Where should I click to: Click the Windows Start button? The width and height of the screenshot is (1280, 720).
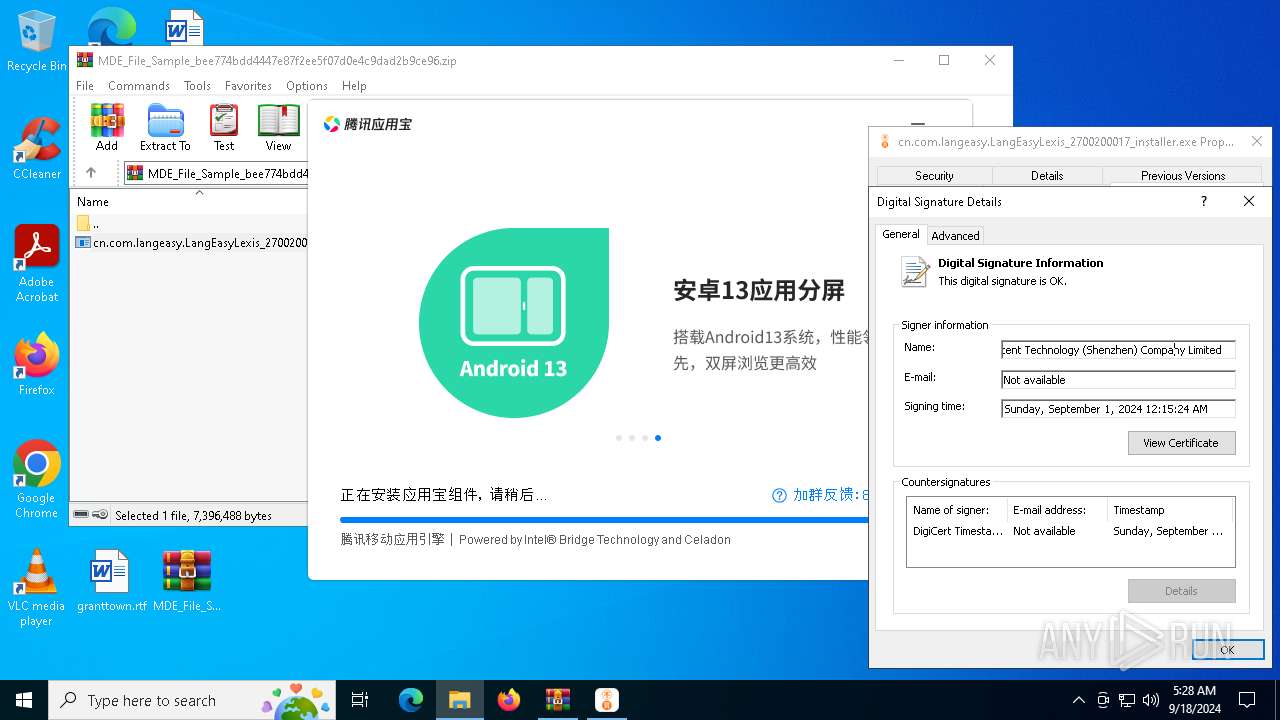[x=24, y=700]
